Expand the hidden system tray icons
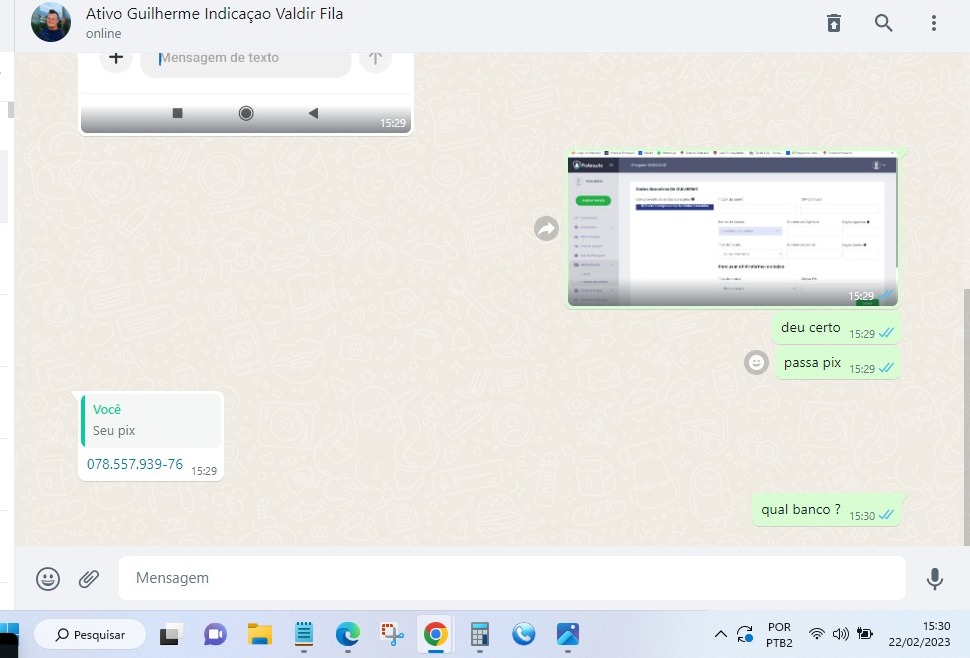 pyautogui.click(x=720, y=634)
